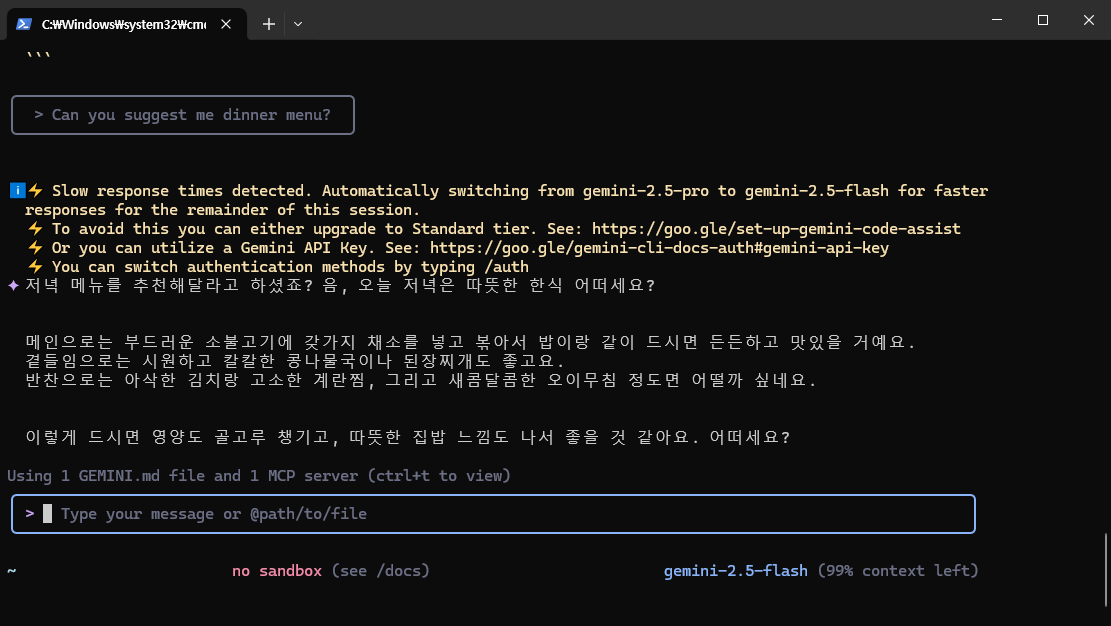Click the 'Type your message' input field
The height and width of the screenshot is (626, 1111).
(x=493, y=514)
